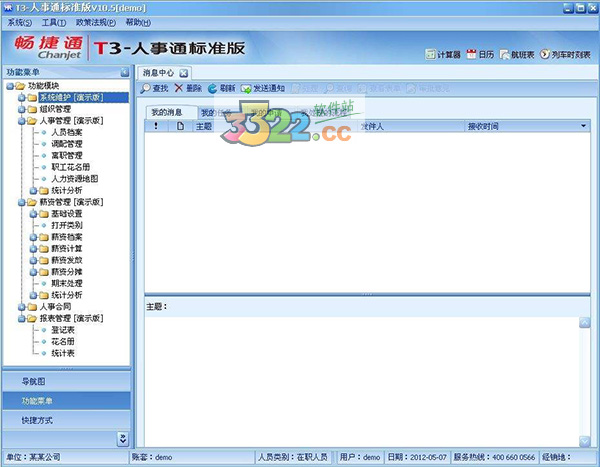Open the 计算器 calculator tool icon
The image size is (600, 467).
(x=430, y=54)
